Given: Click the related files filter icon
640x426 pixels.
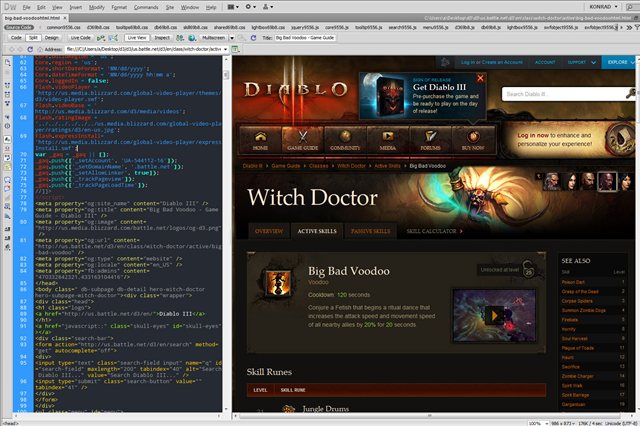Looking at the screenshot, I should coord(637,27).
